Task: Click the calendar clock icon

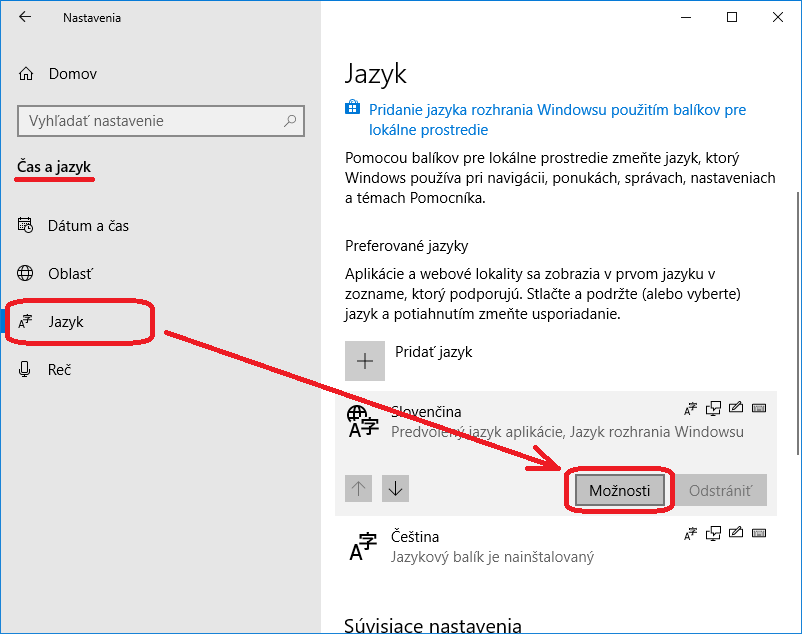Action: 25,225
